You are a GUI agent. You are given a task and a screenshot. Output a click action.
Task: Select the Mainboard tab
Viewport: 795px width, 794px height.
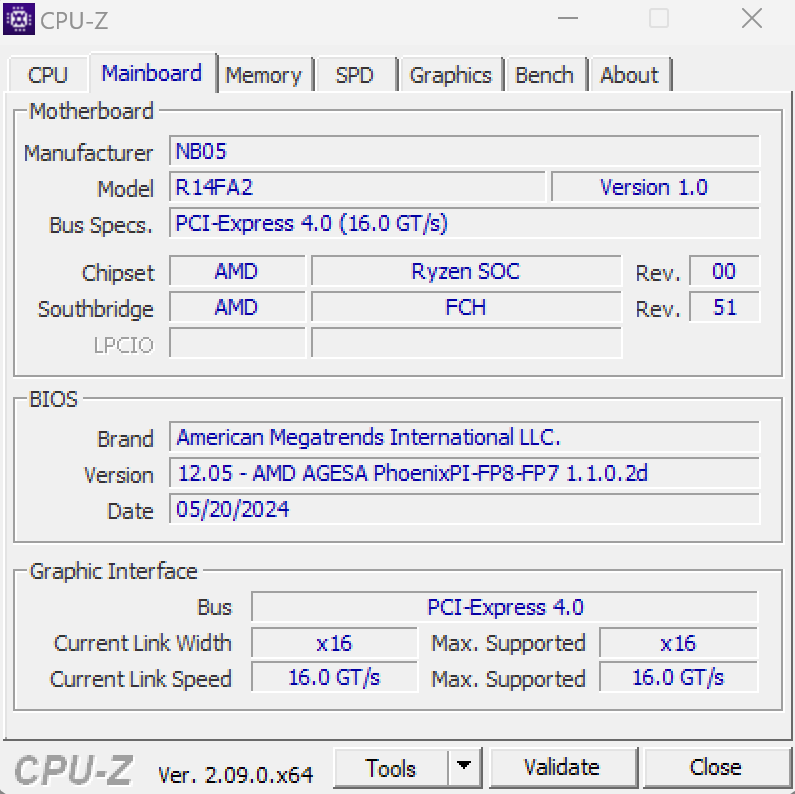(x=152, y=73)
